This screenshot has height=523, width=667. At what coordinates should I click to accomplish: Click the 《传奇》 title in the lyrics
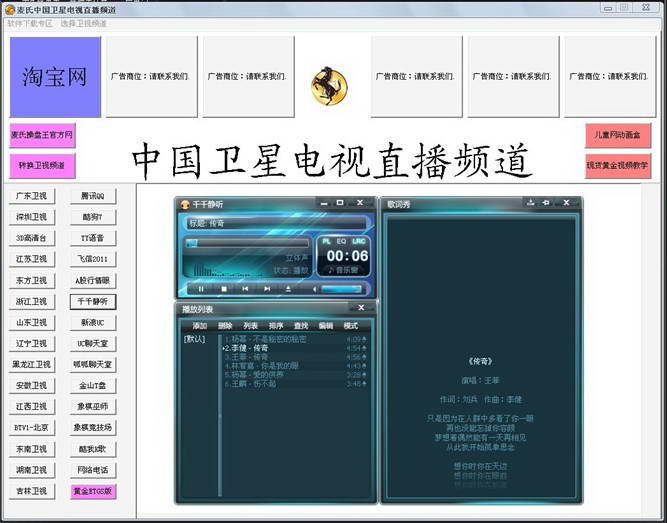(x=480, y=361)
